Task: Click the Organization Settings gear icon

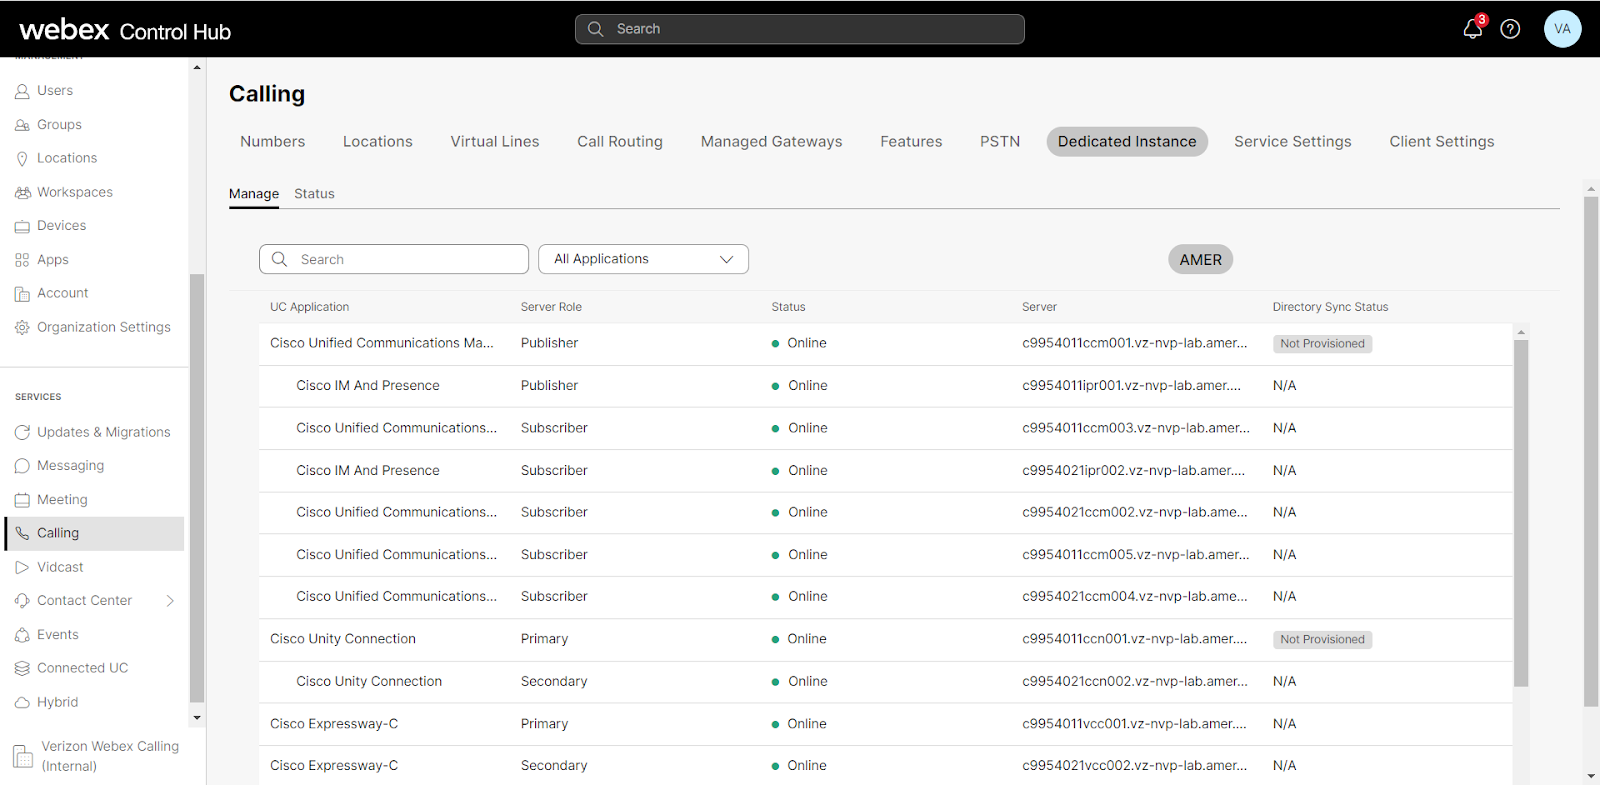Action: coord(22,327)
